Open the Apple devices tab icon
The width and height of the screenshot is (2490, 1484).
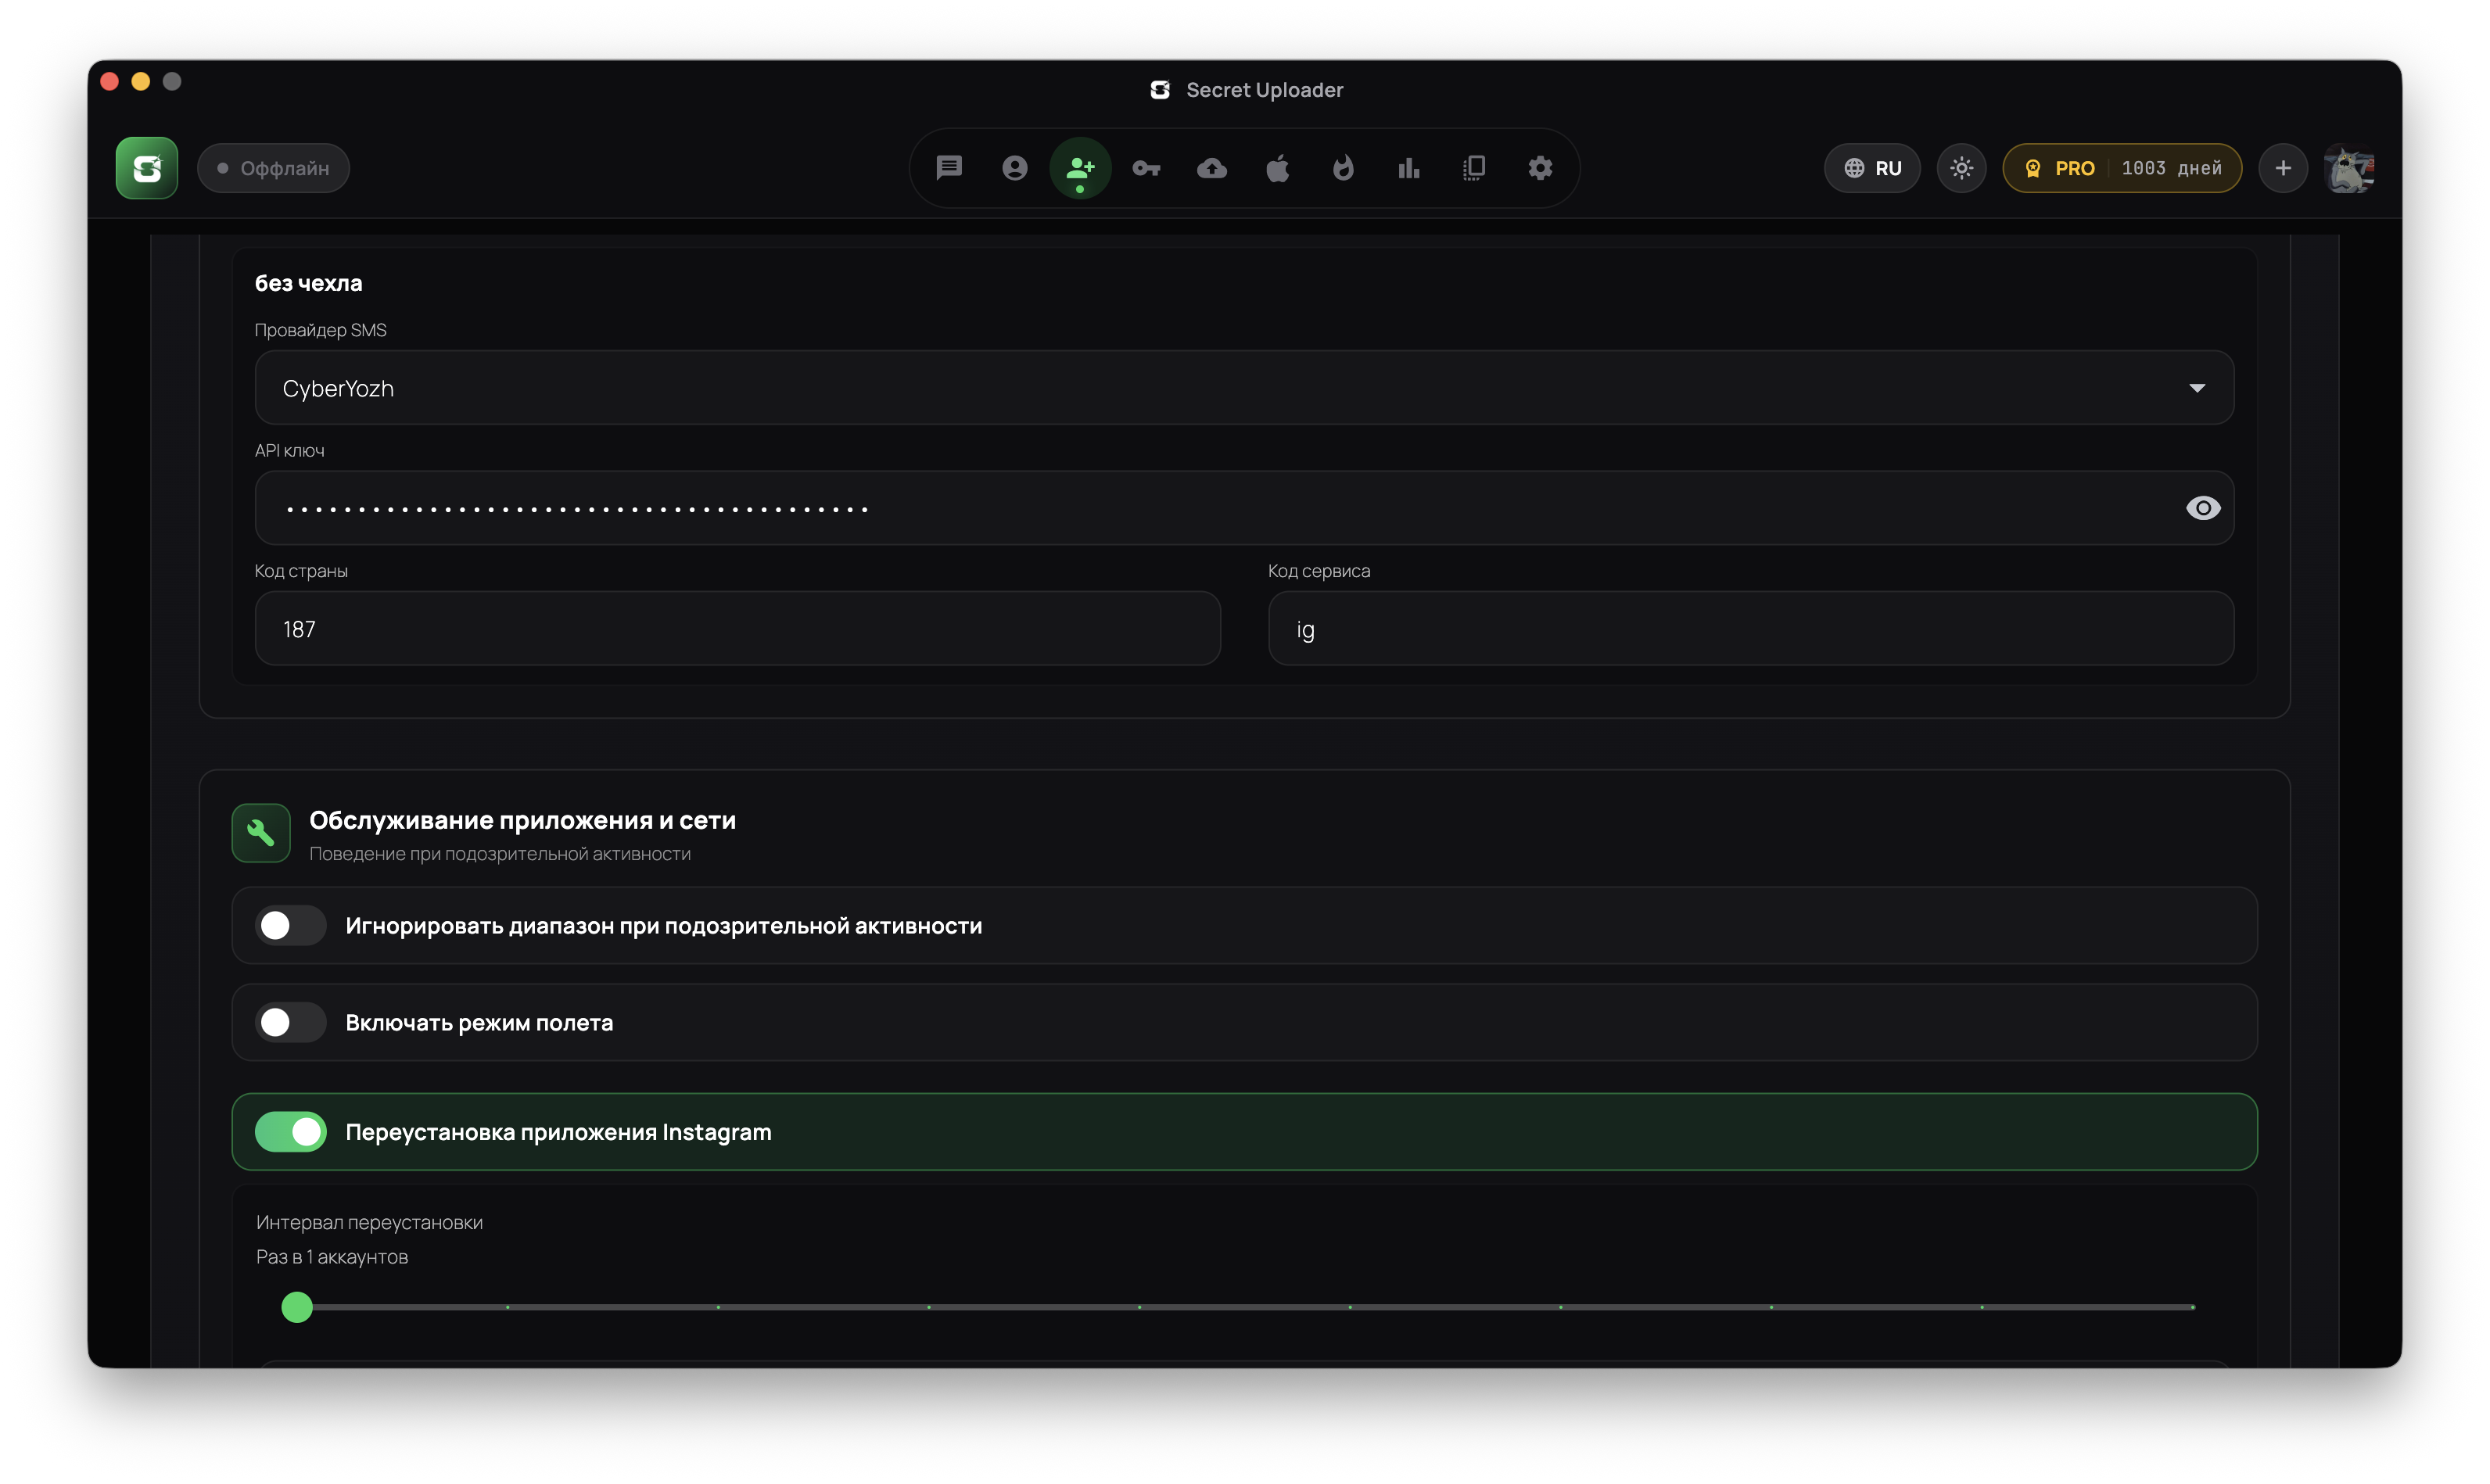point(1277,168)
